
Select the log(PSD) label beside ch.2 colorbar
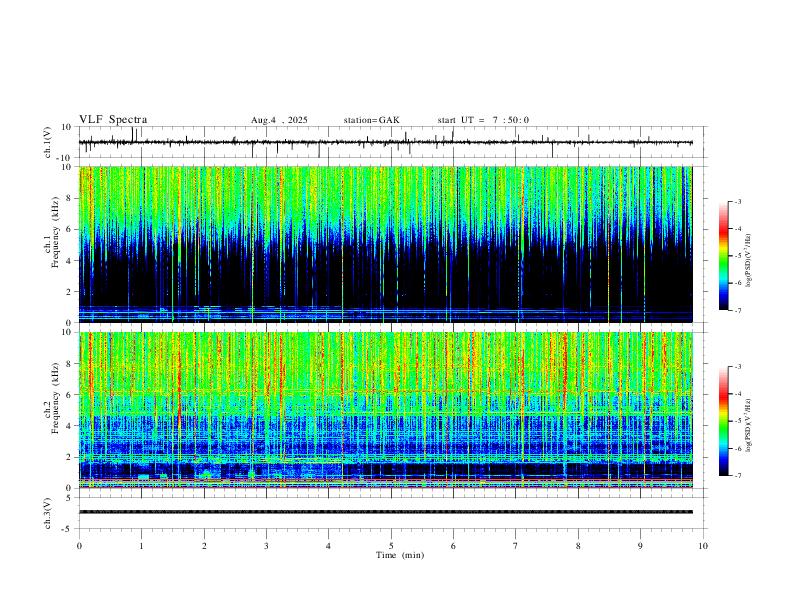(x=749, y=426)
